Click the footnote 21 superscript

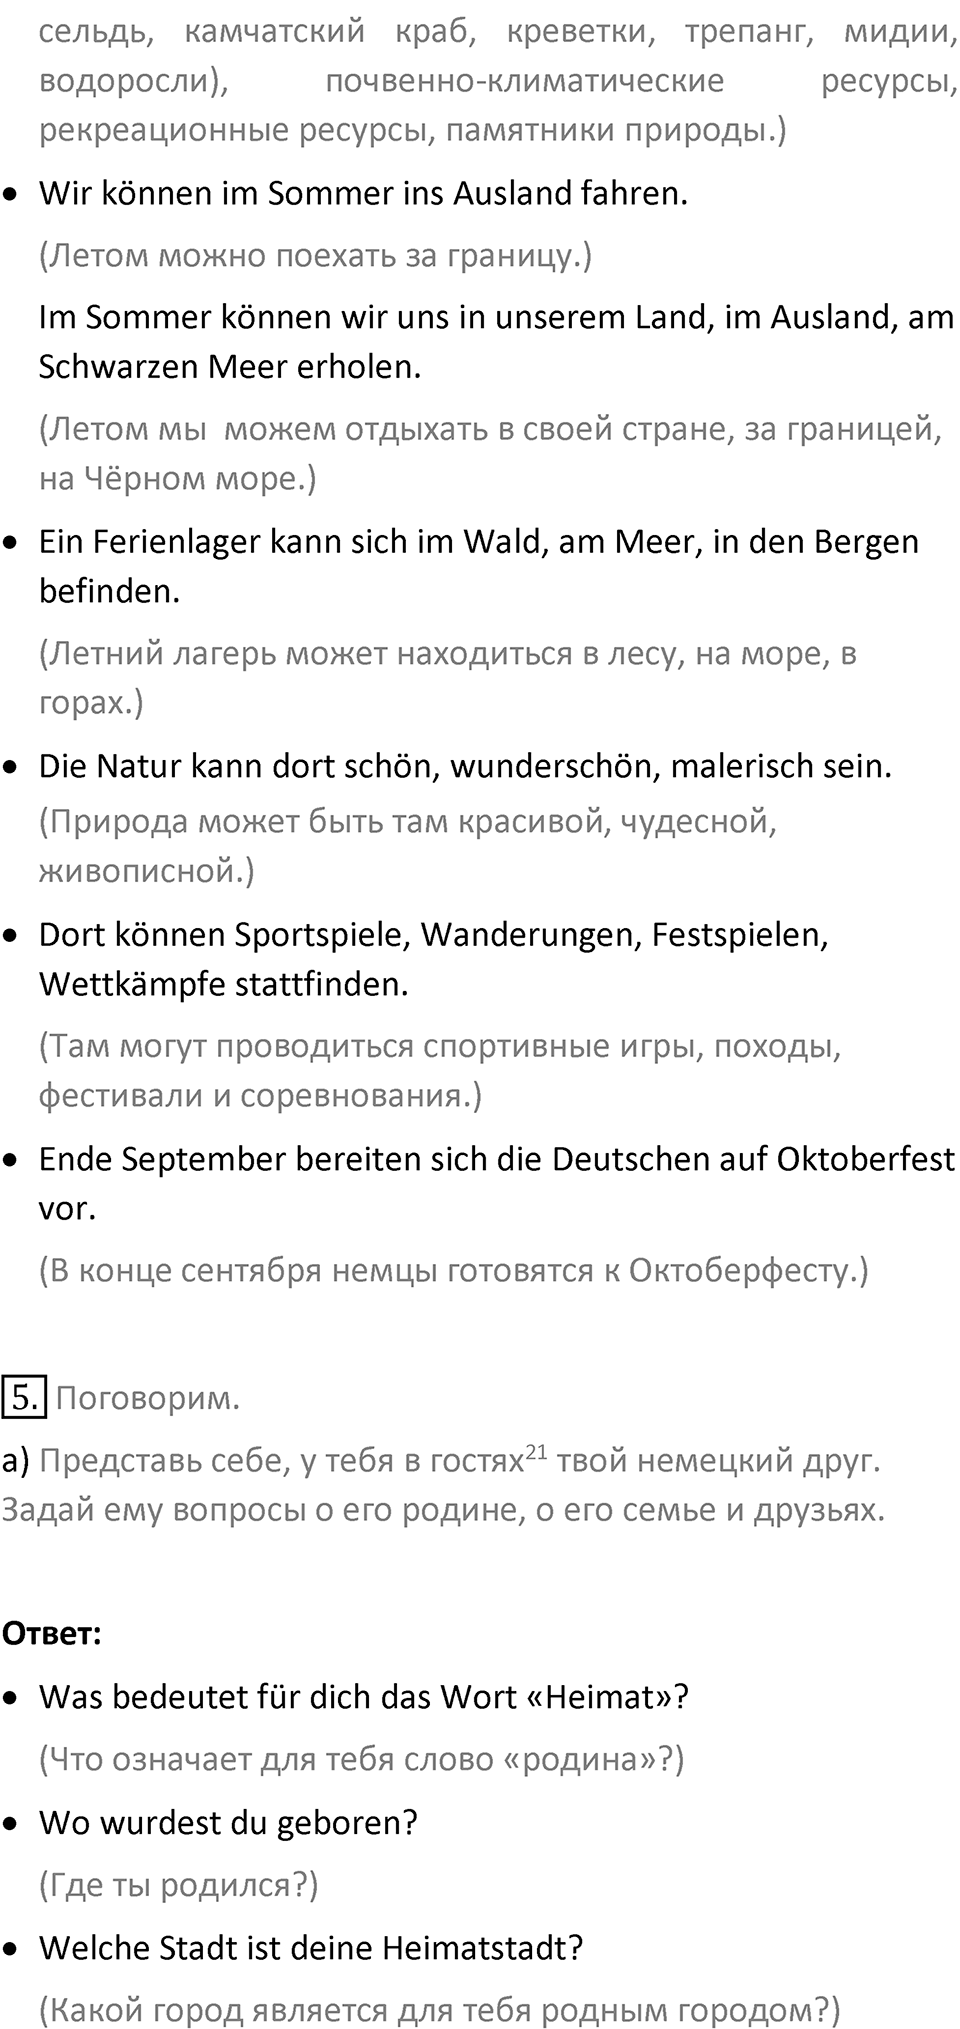(x=535, y=1453)
